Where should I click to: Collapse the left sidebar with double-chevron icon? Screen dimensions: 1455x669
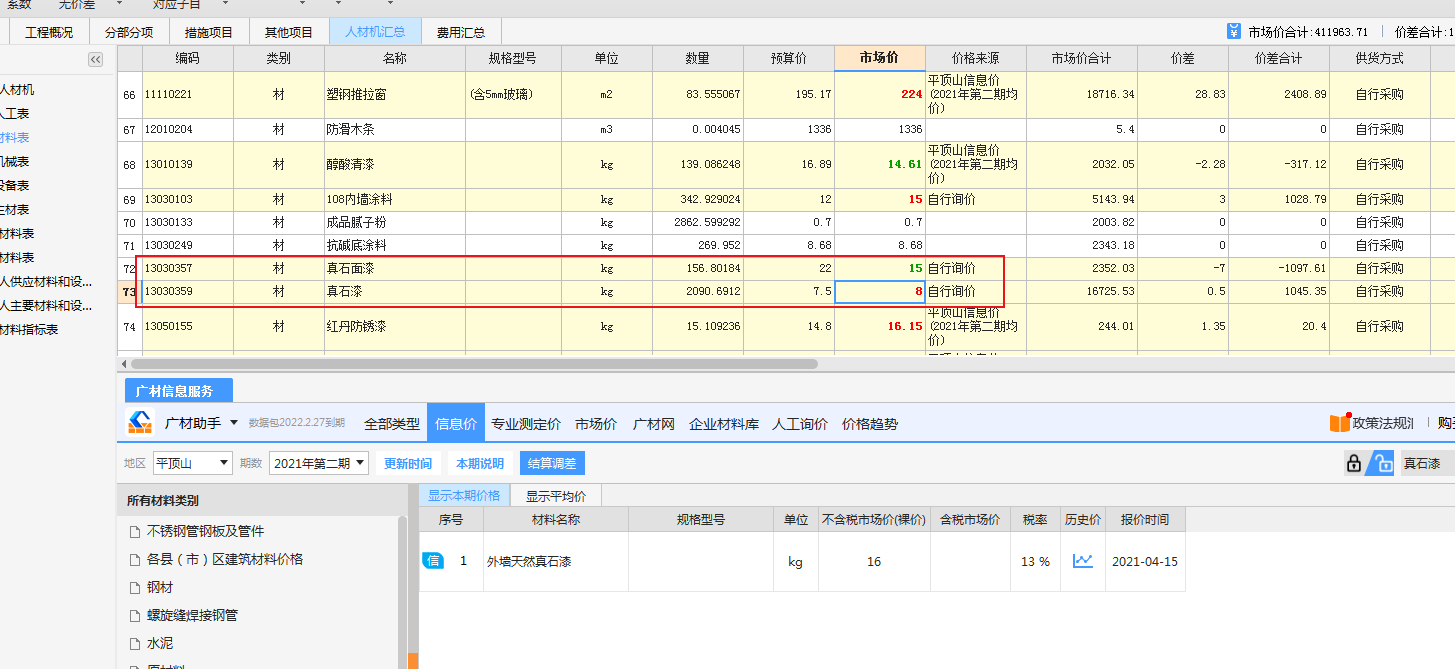click(96, 59)
